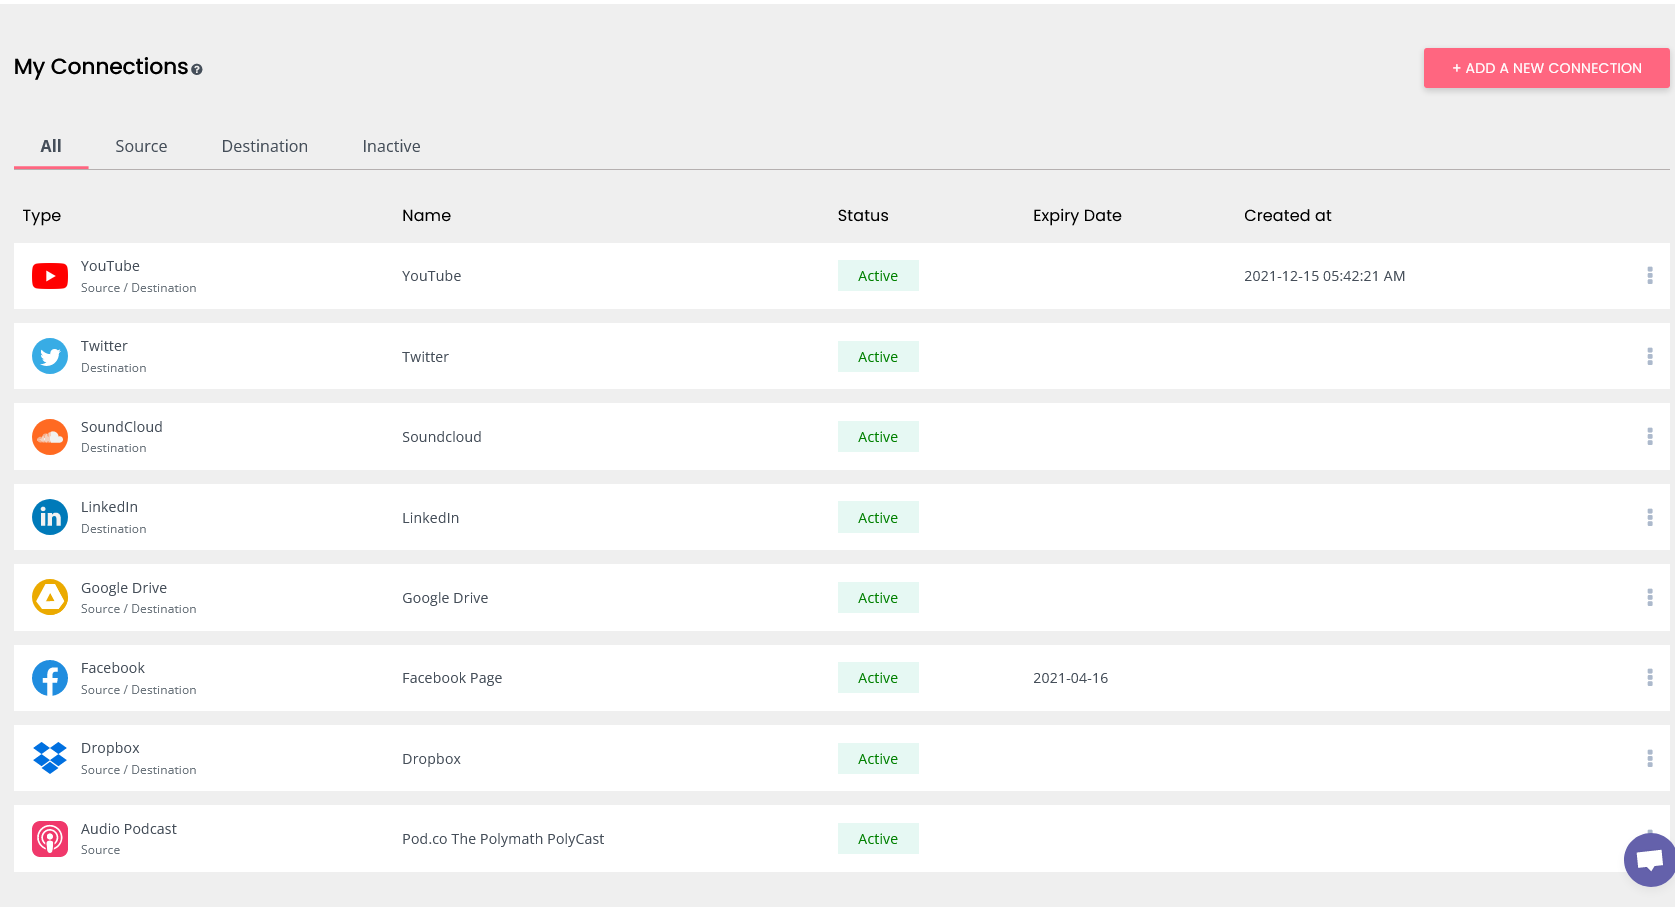Click the LinkedIn logo icon

pos(50,517)
